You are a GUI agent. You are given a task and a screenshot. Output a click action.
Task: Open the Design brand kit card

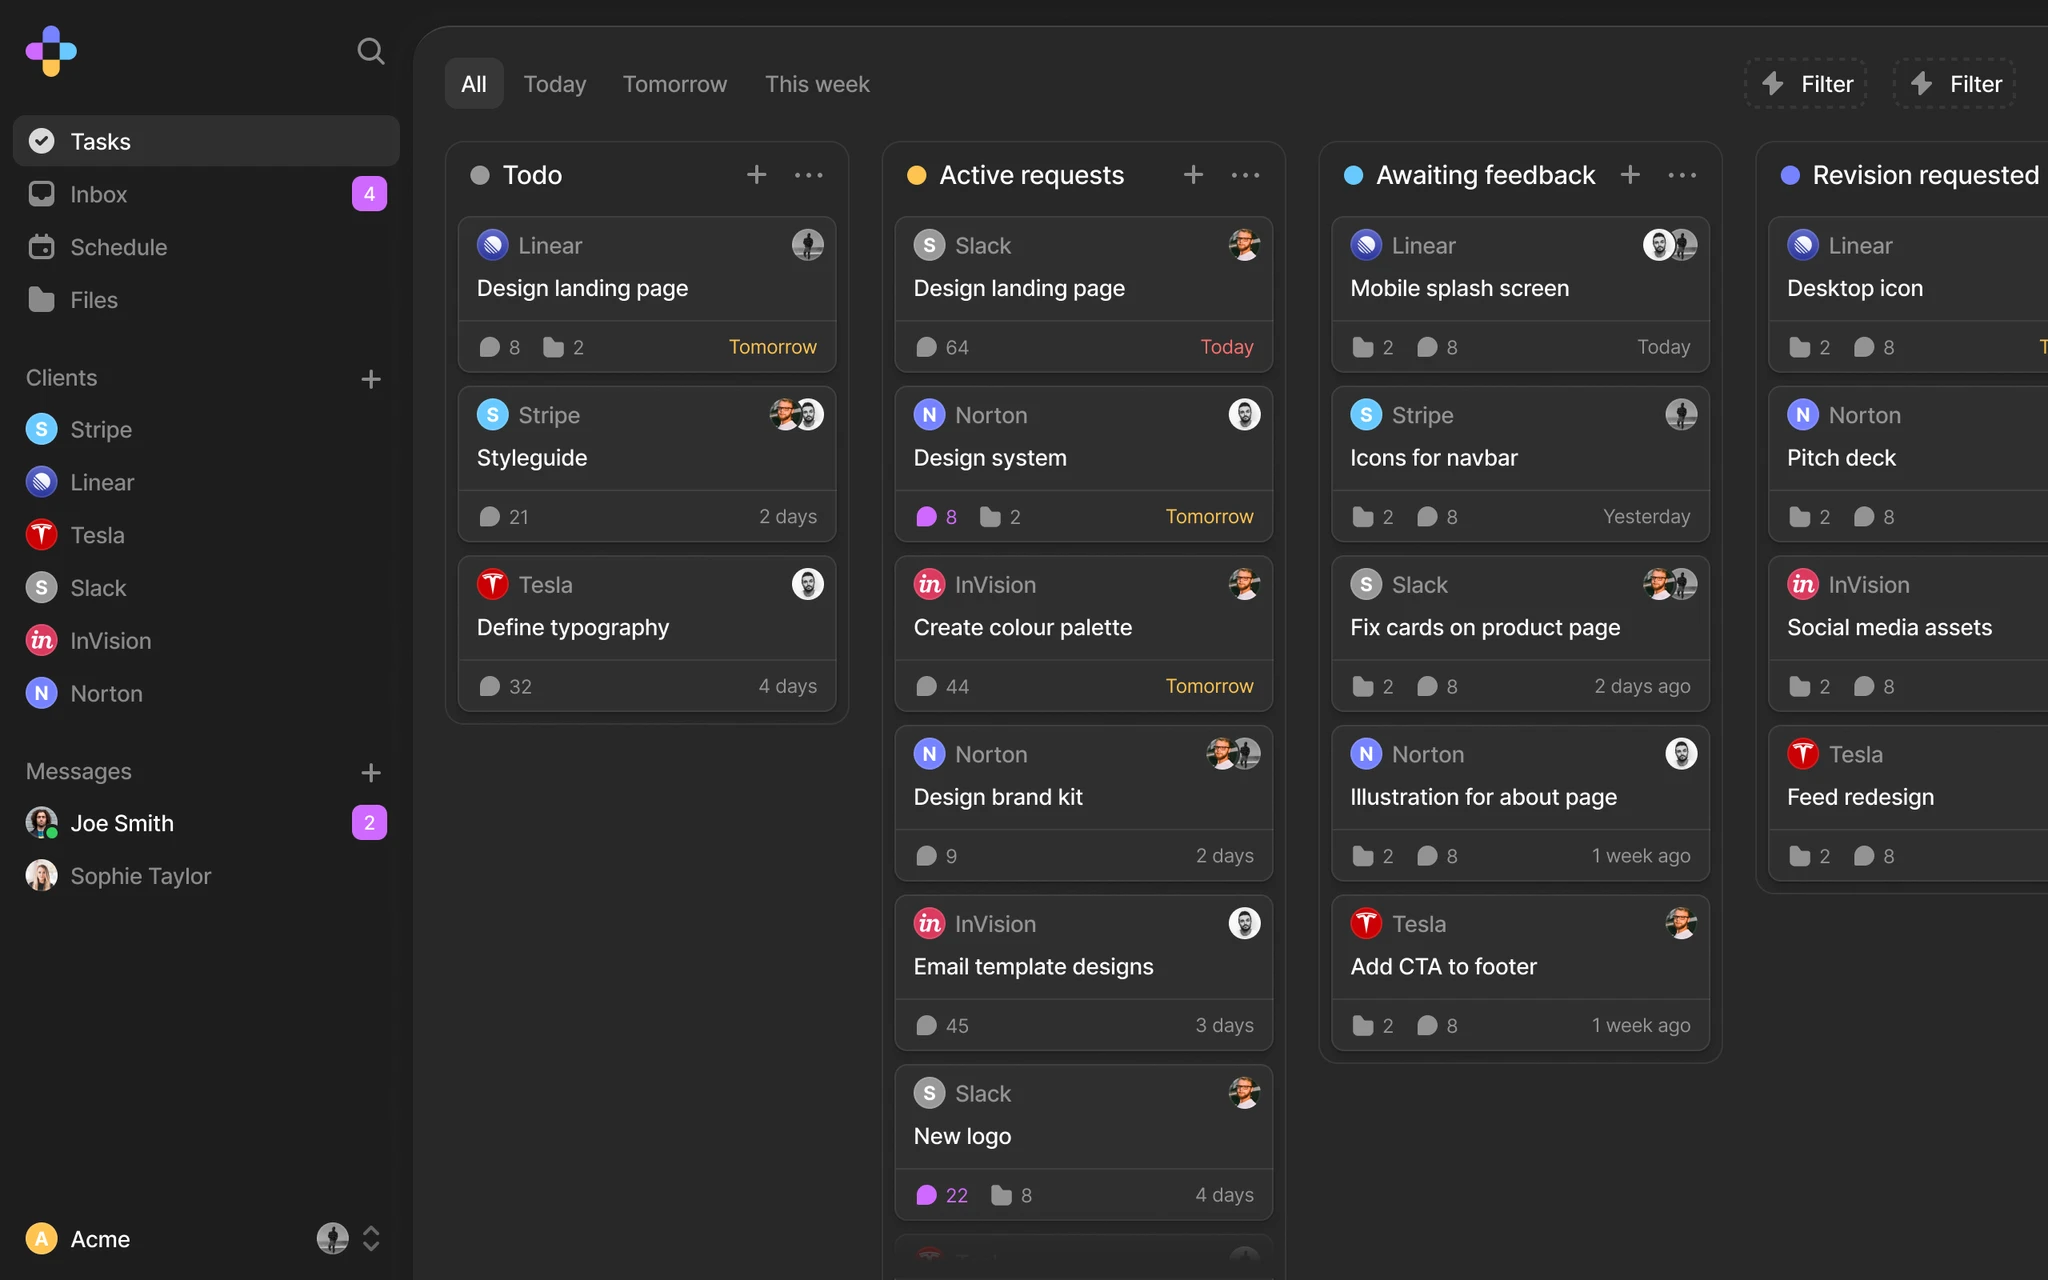click(1084, 803)
